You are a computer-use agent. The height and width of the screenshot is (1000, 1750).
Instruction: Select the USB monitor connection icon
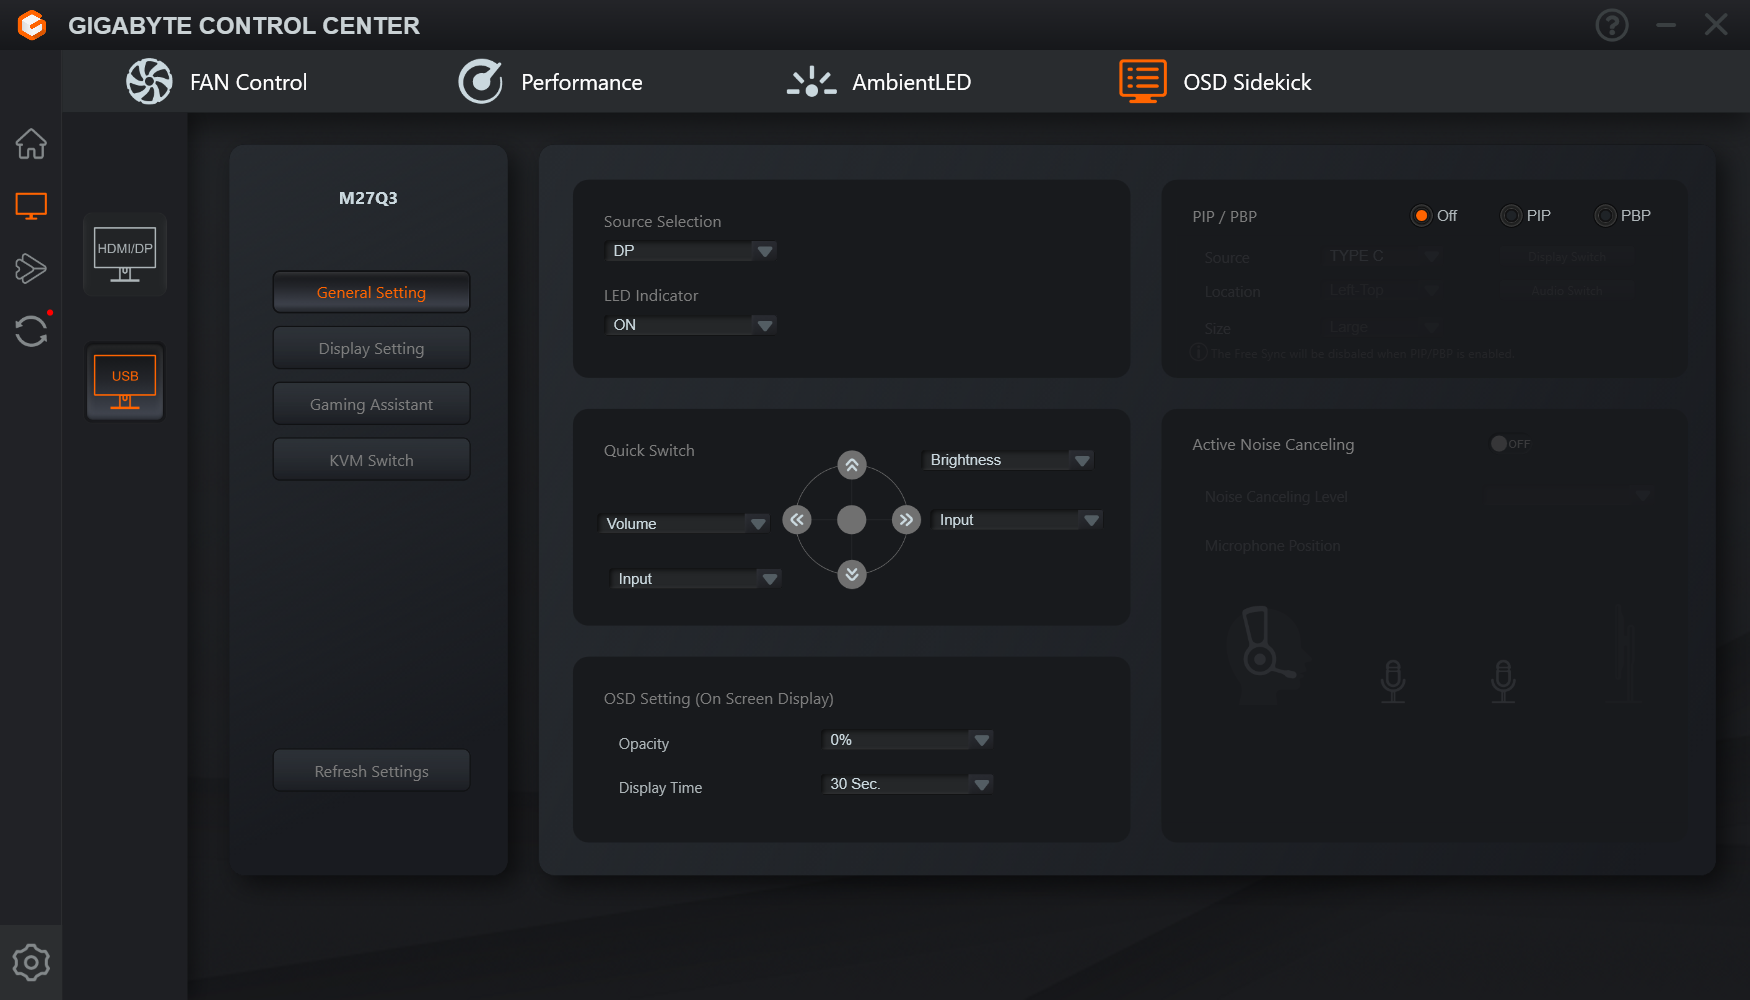click(125, 382)
